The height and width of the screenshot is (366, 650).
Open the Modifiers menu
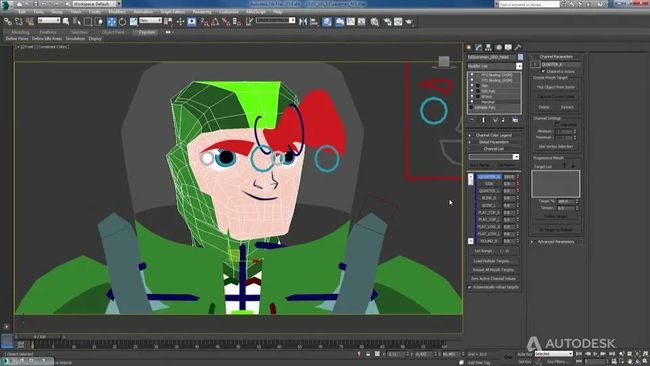pos(117,12)
